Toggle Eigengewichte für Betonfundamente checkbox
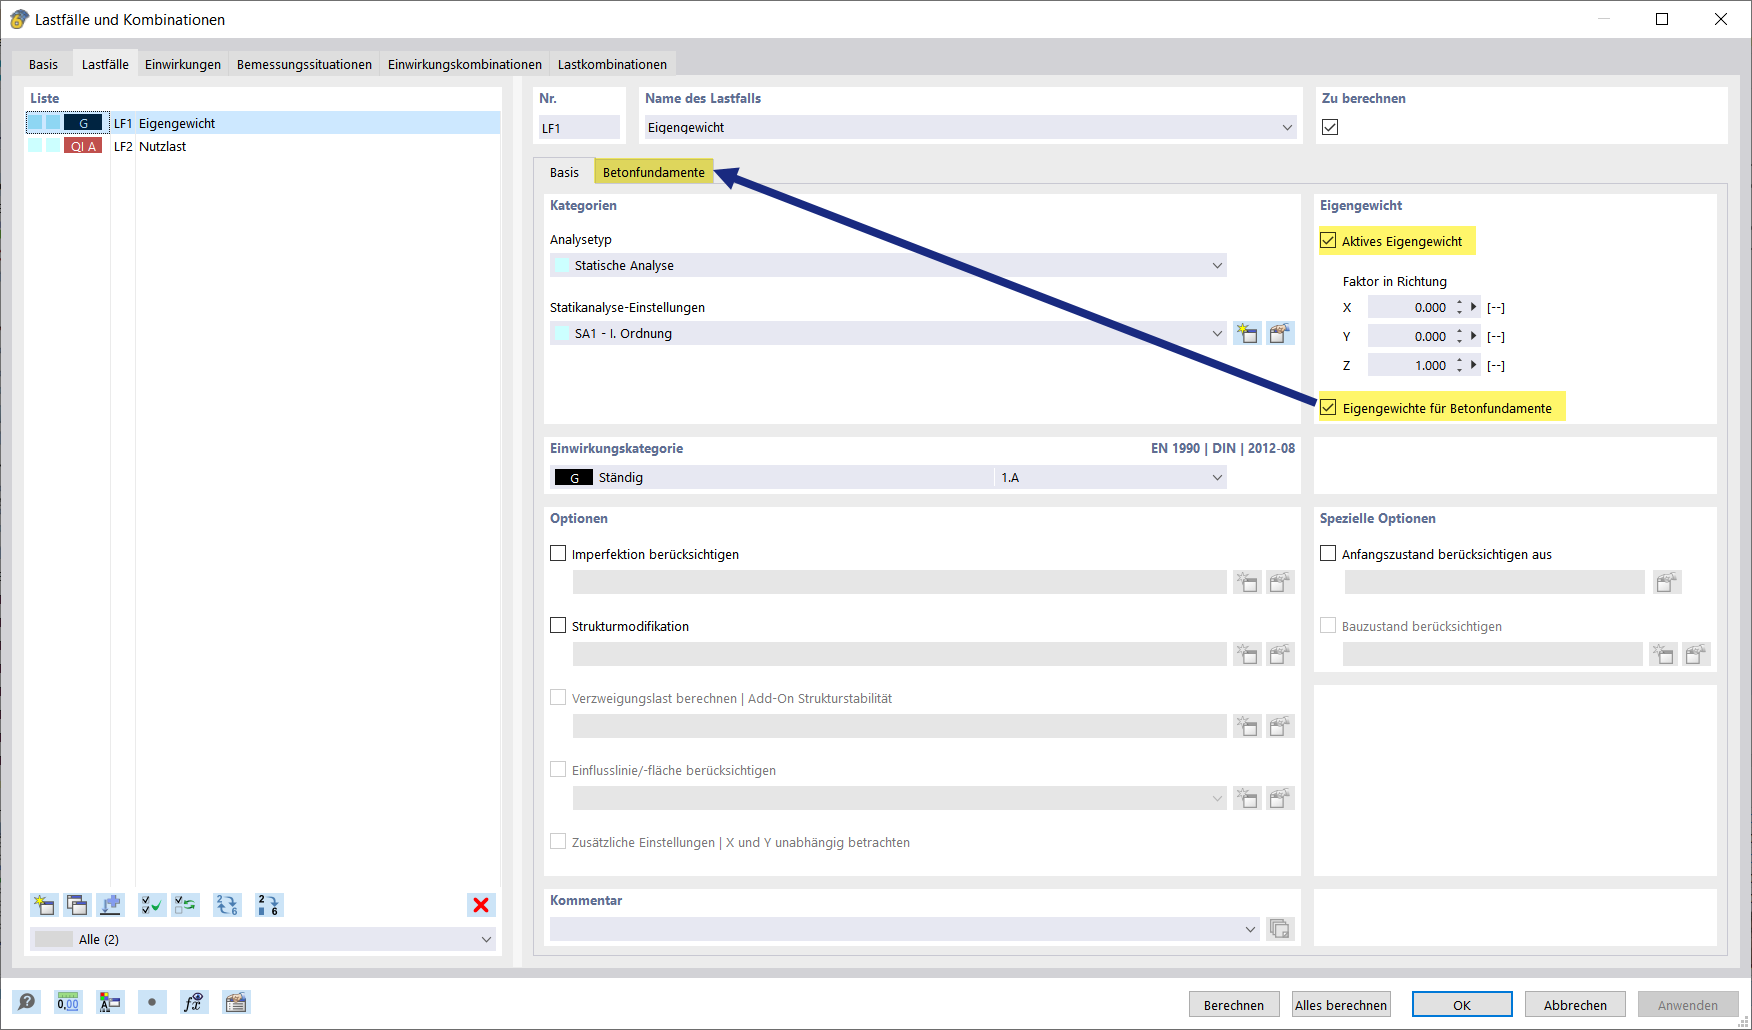This screenshot has height=1030, width=1752. click(x=1328, y=407)
